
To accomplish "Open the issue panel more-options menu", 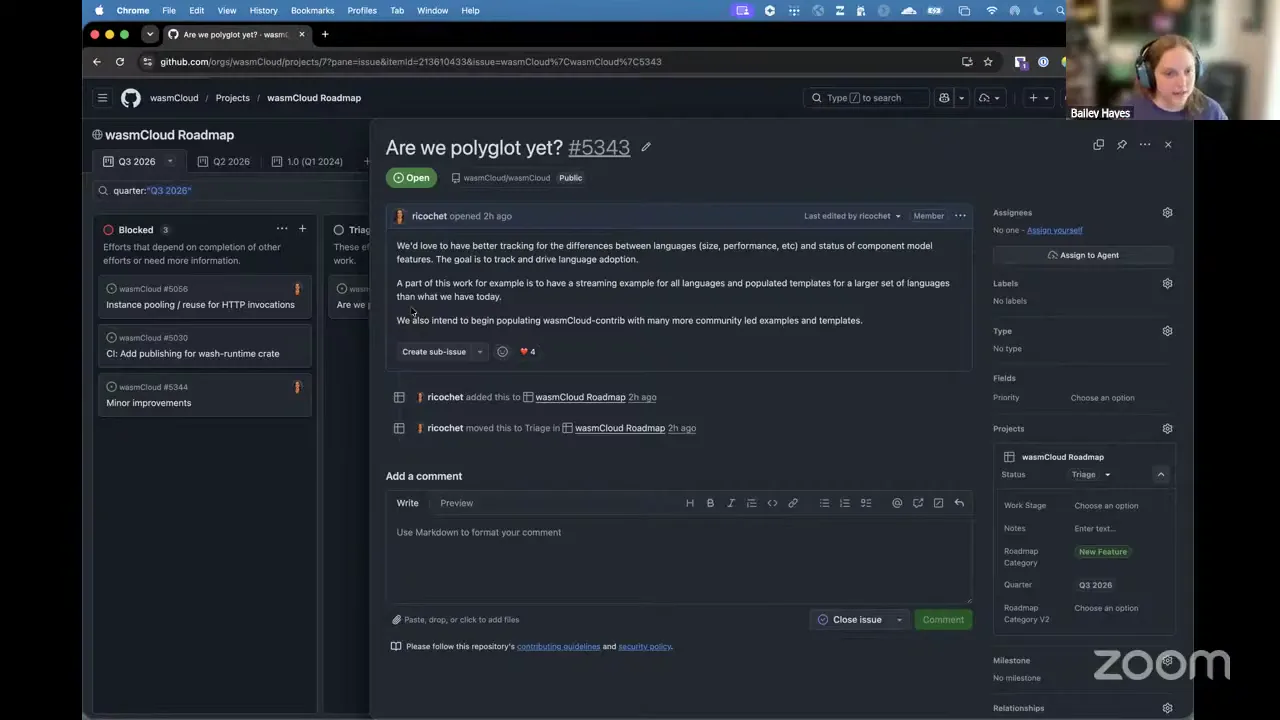I will click(x=1145, y=145).
